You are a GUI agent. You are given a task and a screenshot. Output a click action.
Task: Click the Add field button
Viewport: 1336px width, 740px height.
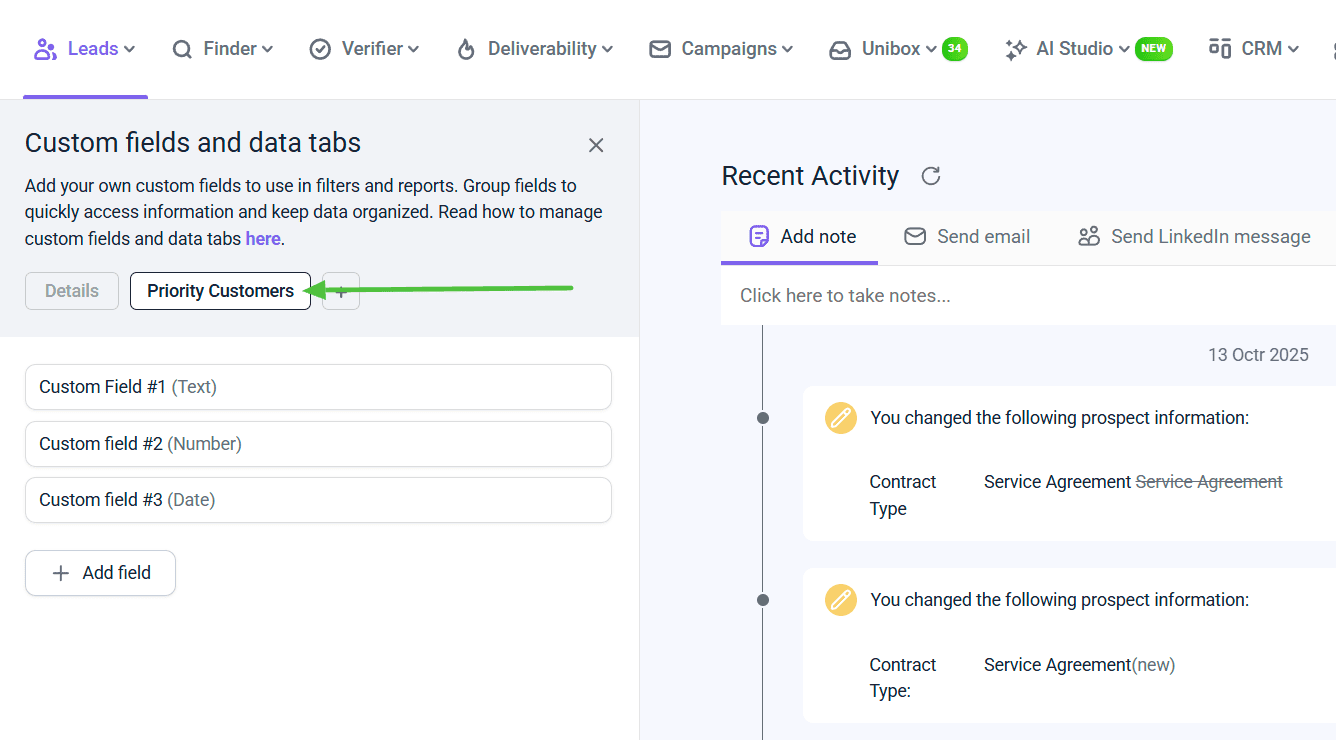click(x=101, y=573)
